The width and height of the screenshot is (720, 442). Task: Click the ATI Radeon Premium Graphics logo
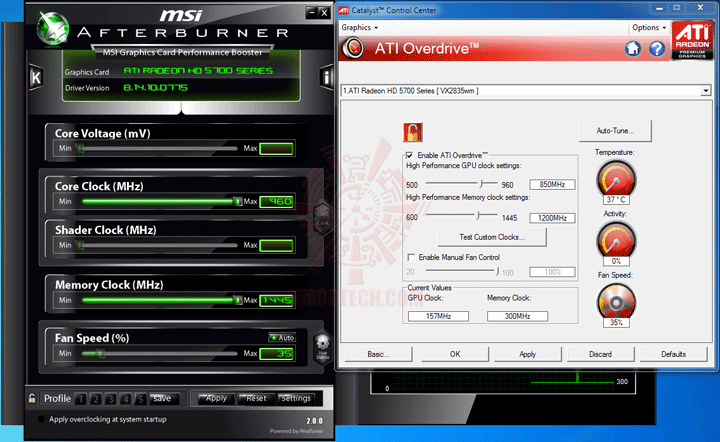point(692,40)
